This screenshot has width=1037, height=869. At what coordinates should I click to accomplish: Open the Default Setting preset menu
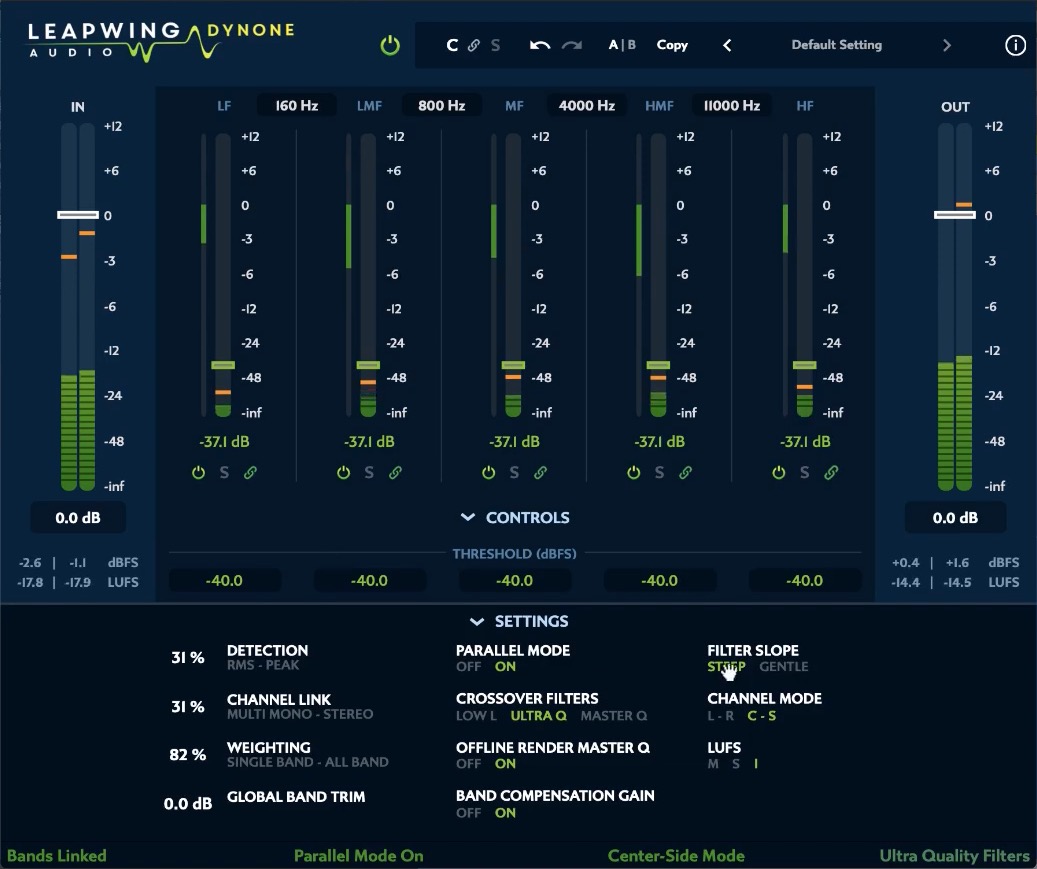pos(837,45)
